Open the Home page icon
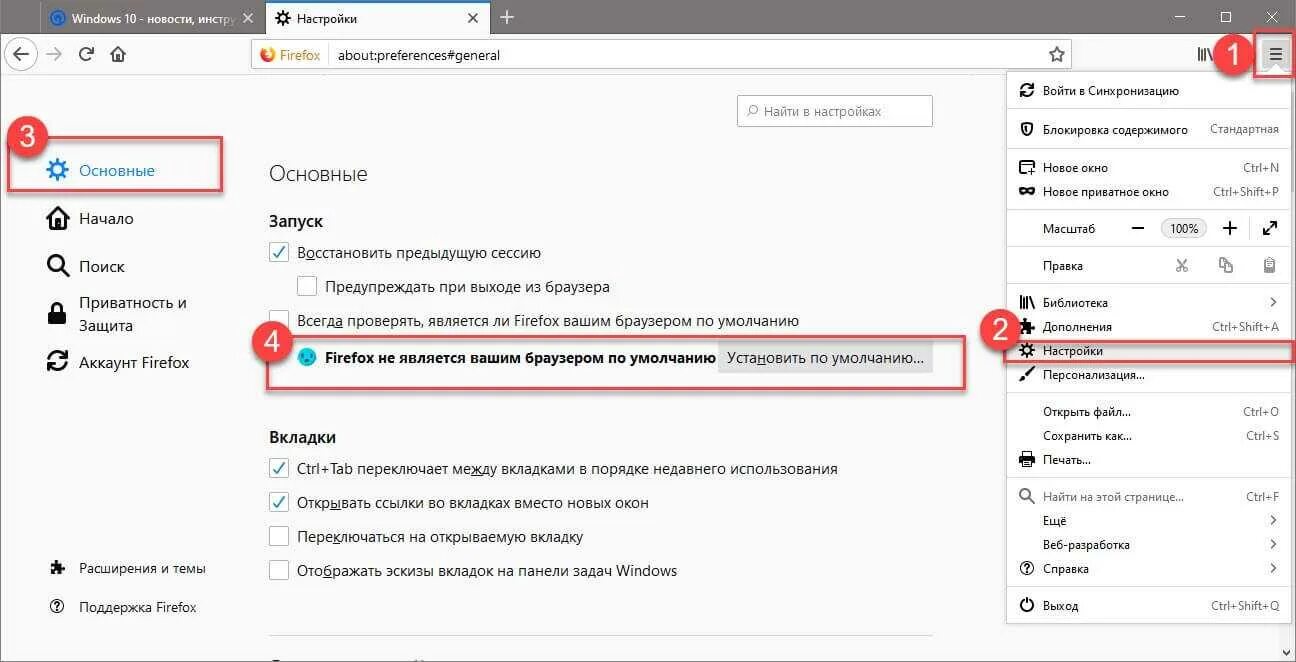 click(118, 54)
